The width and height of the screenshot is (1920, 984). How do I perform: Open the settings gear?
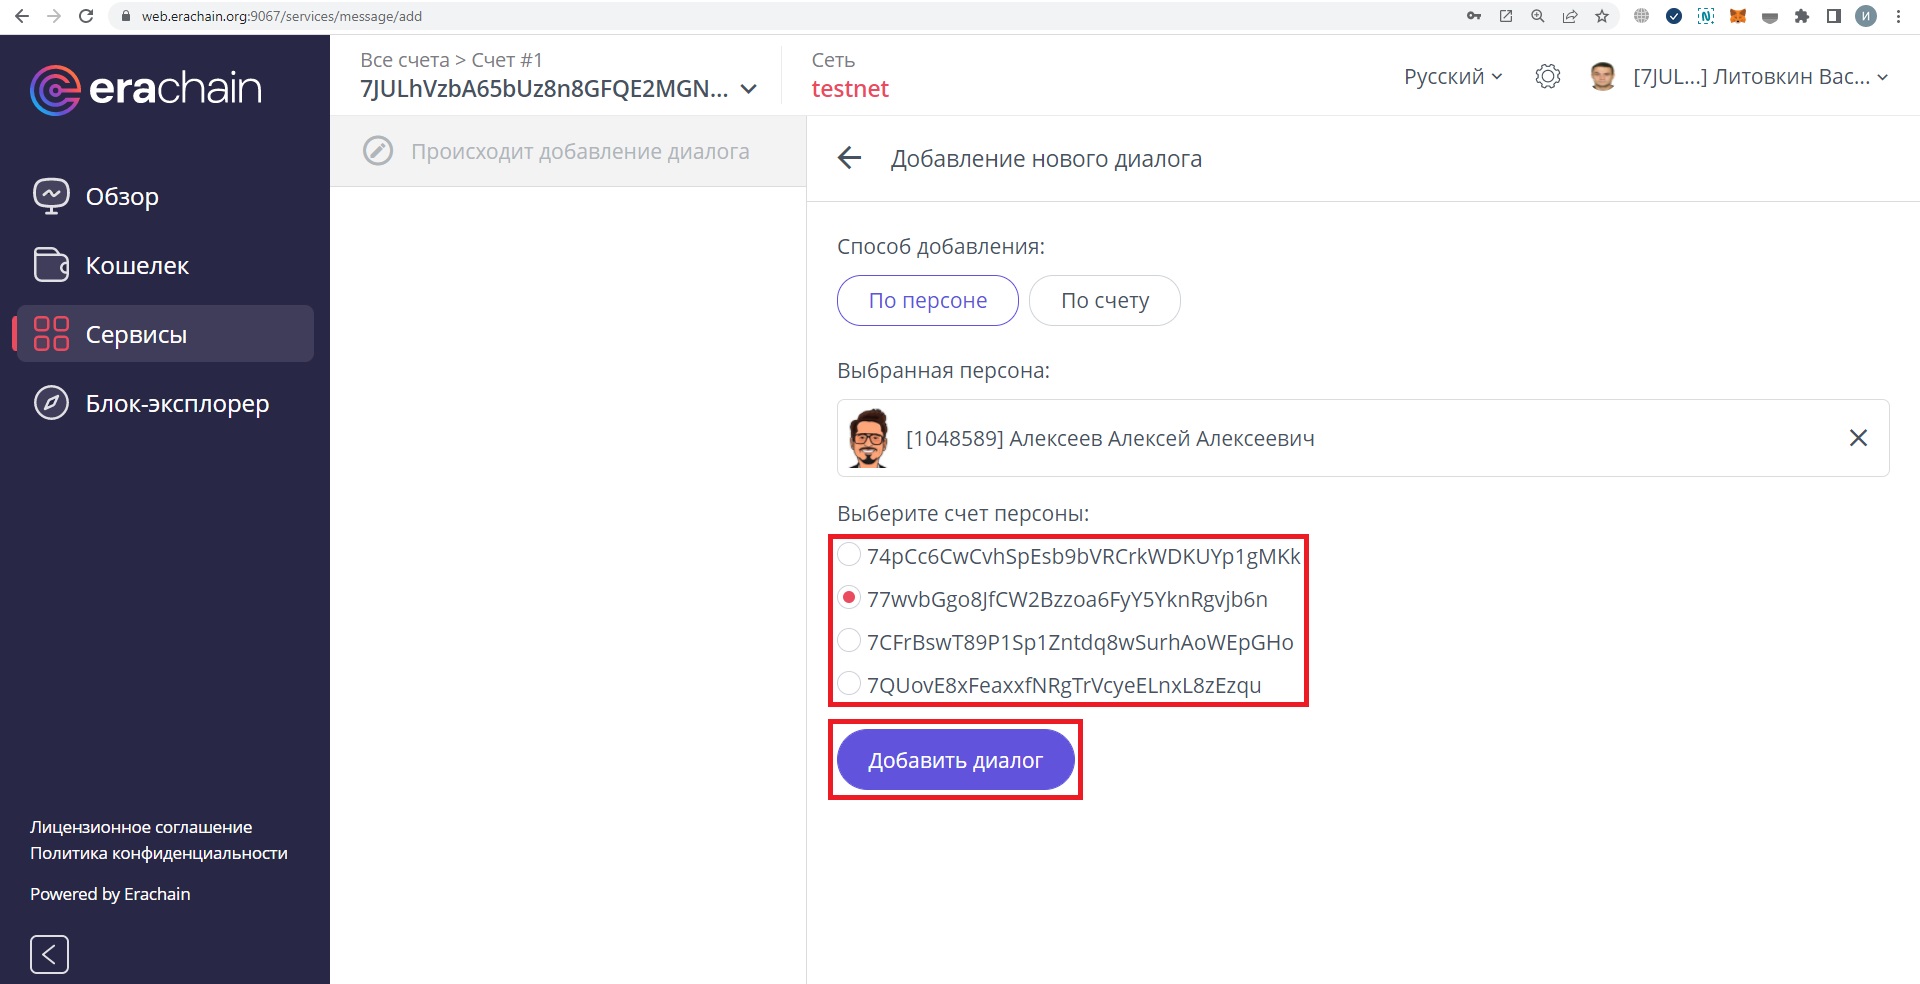click(x=1548, y=76)
